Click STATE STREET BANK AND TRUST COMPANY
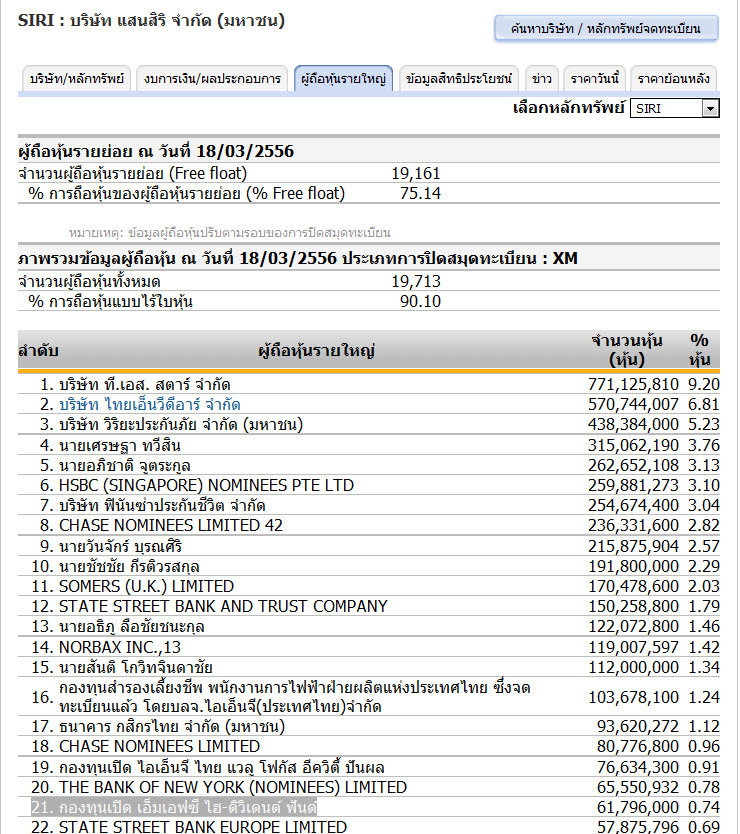Image resolution: width=740 pixels, height=834 pixels. click(223, 606)
